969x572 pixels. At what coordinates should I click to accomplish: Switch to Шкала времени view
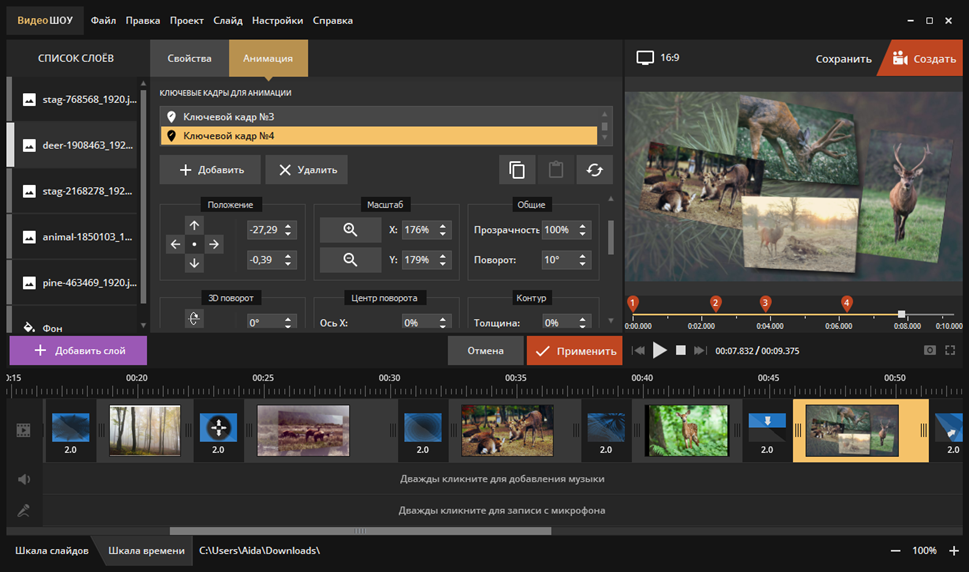[x=146, y=550]
